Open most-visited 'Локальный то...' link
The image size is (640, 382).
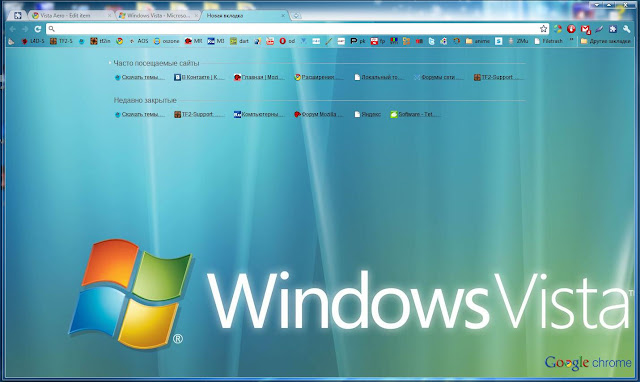pos(379,77)
